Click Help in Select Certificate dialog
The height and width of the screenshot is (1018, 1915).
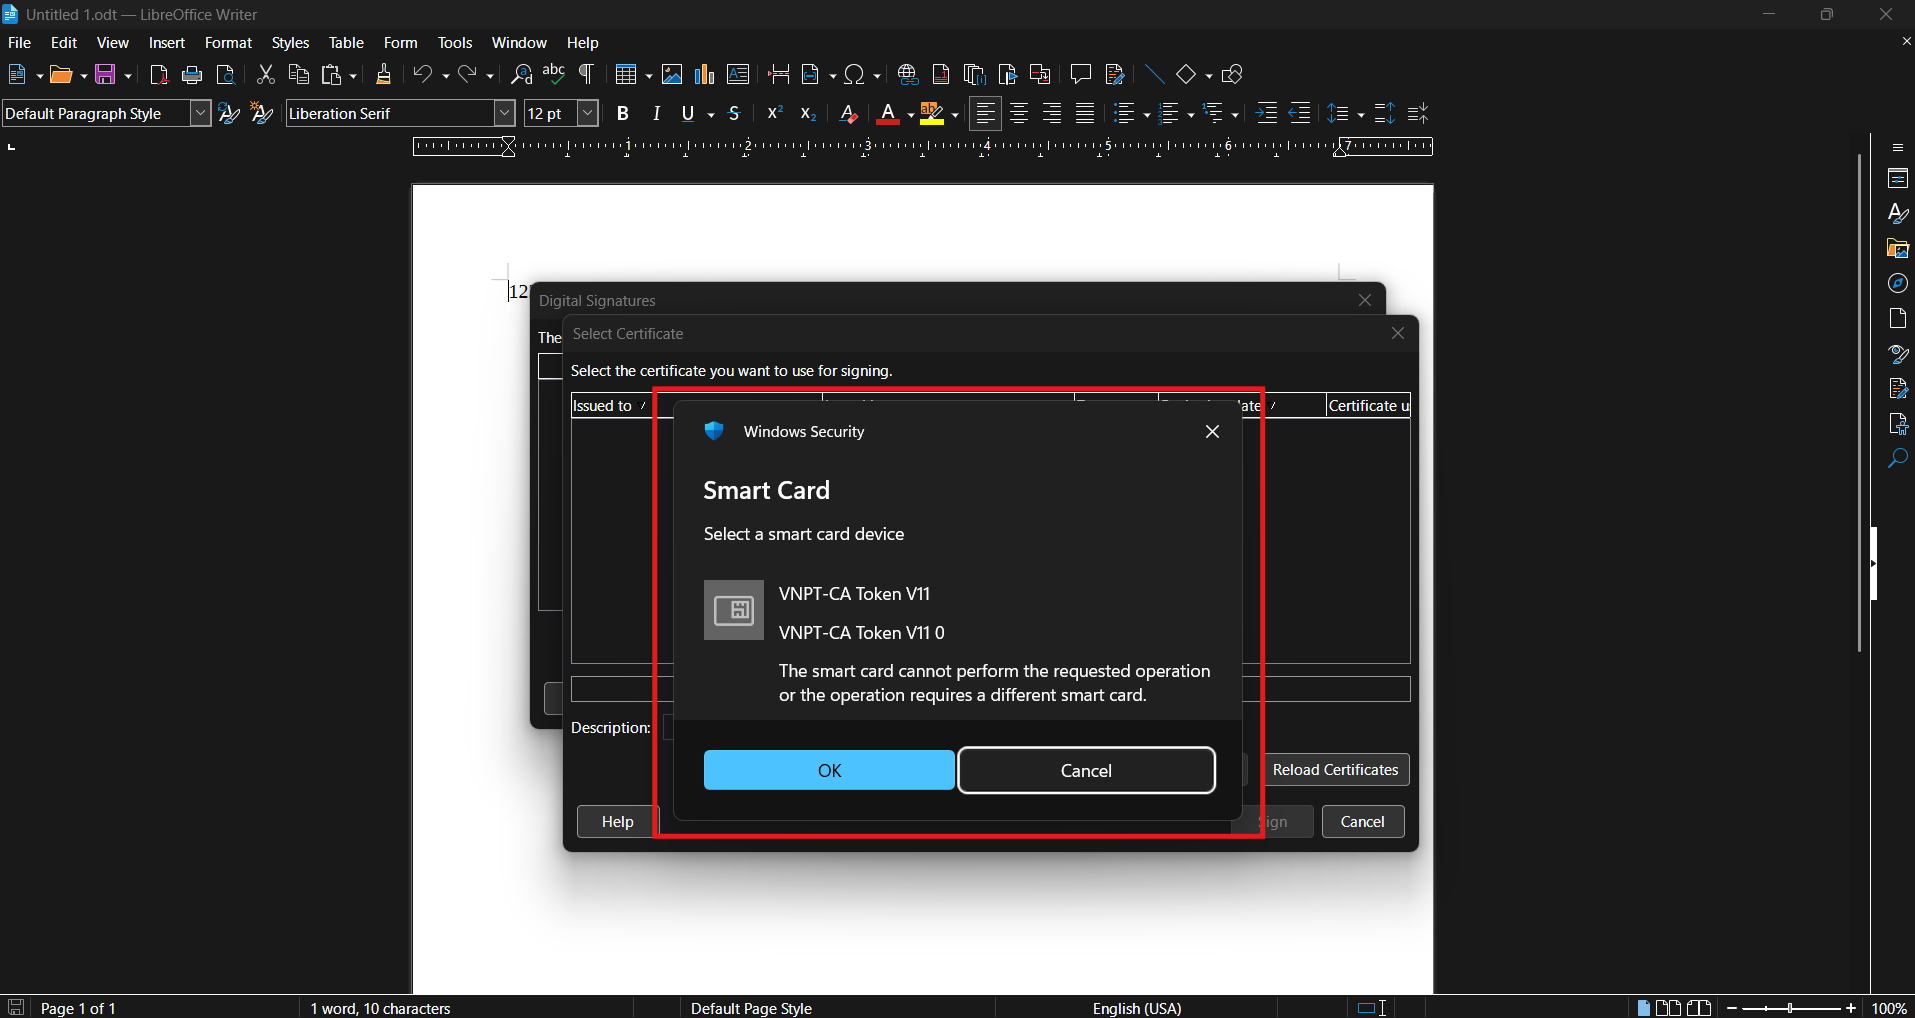pos(617,821)
